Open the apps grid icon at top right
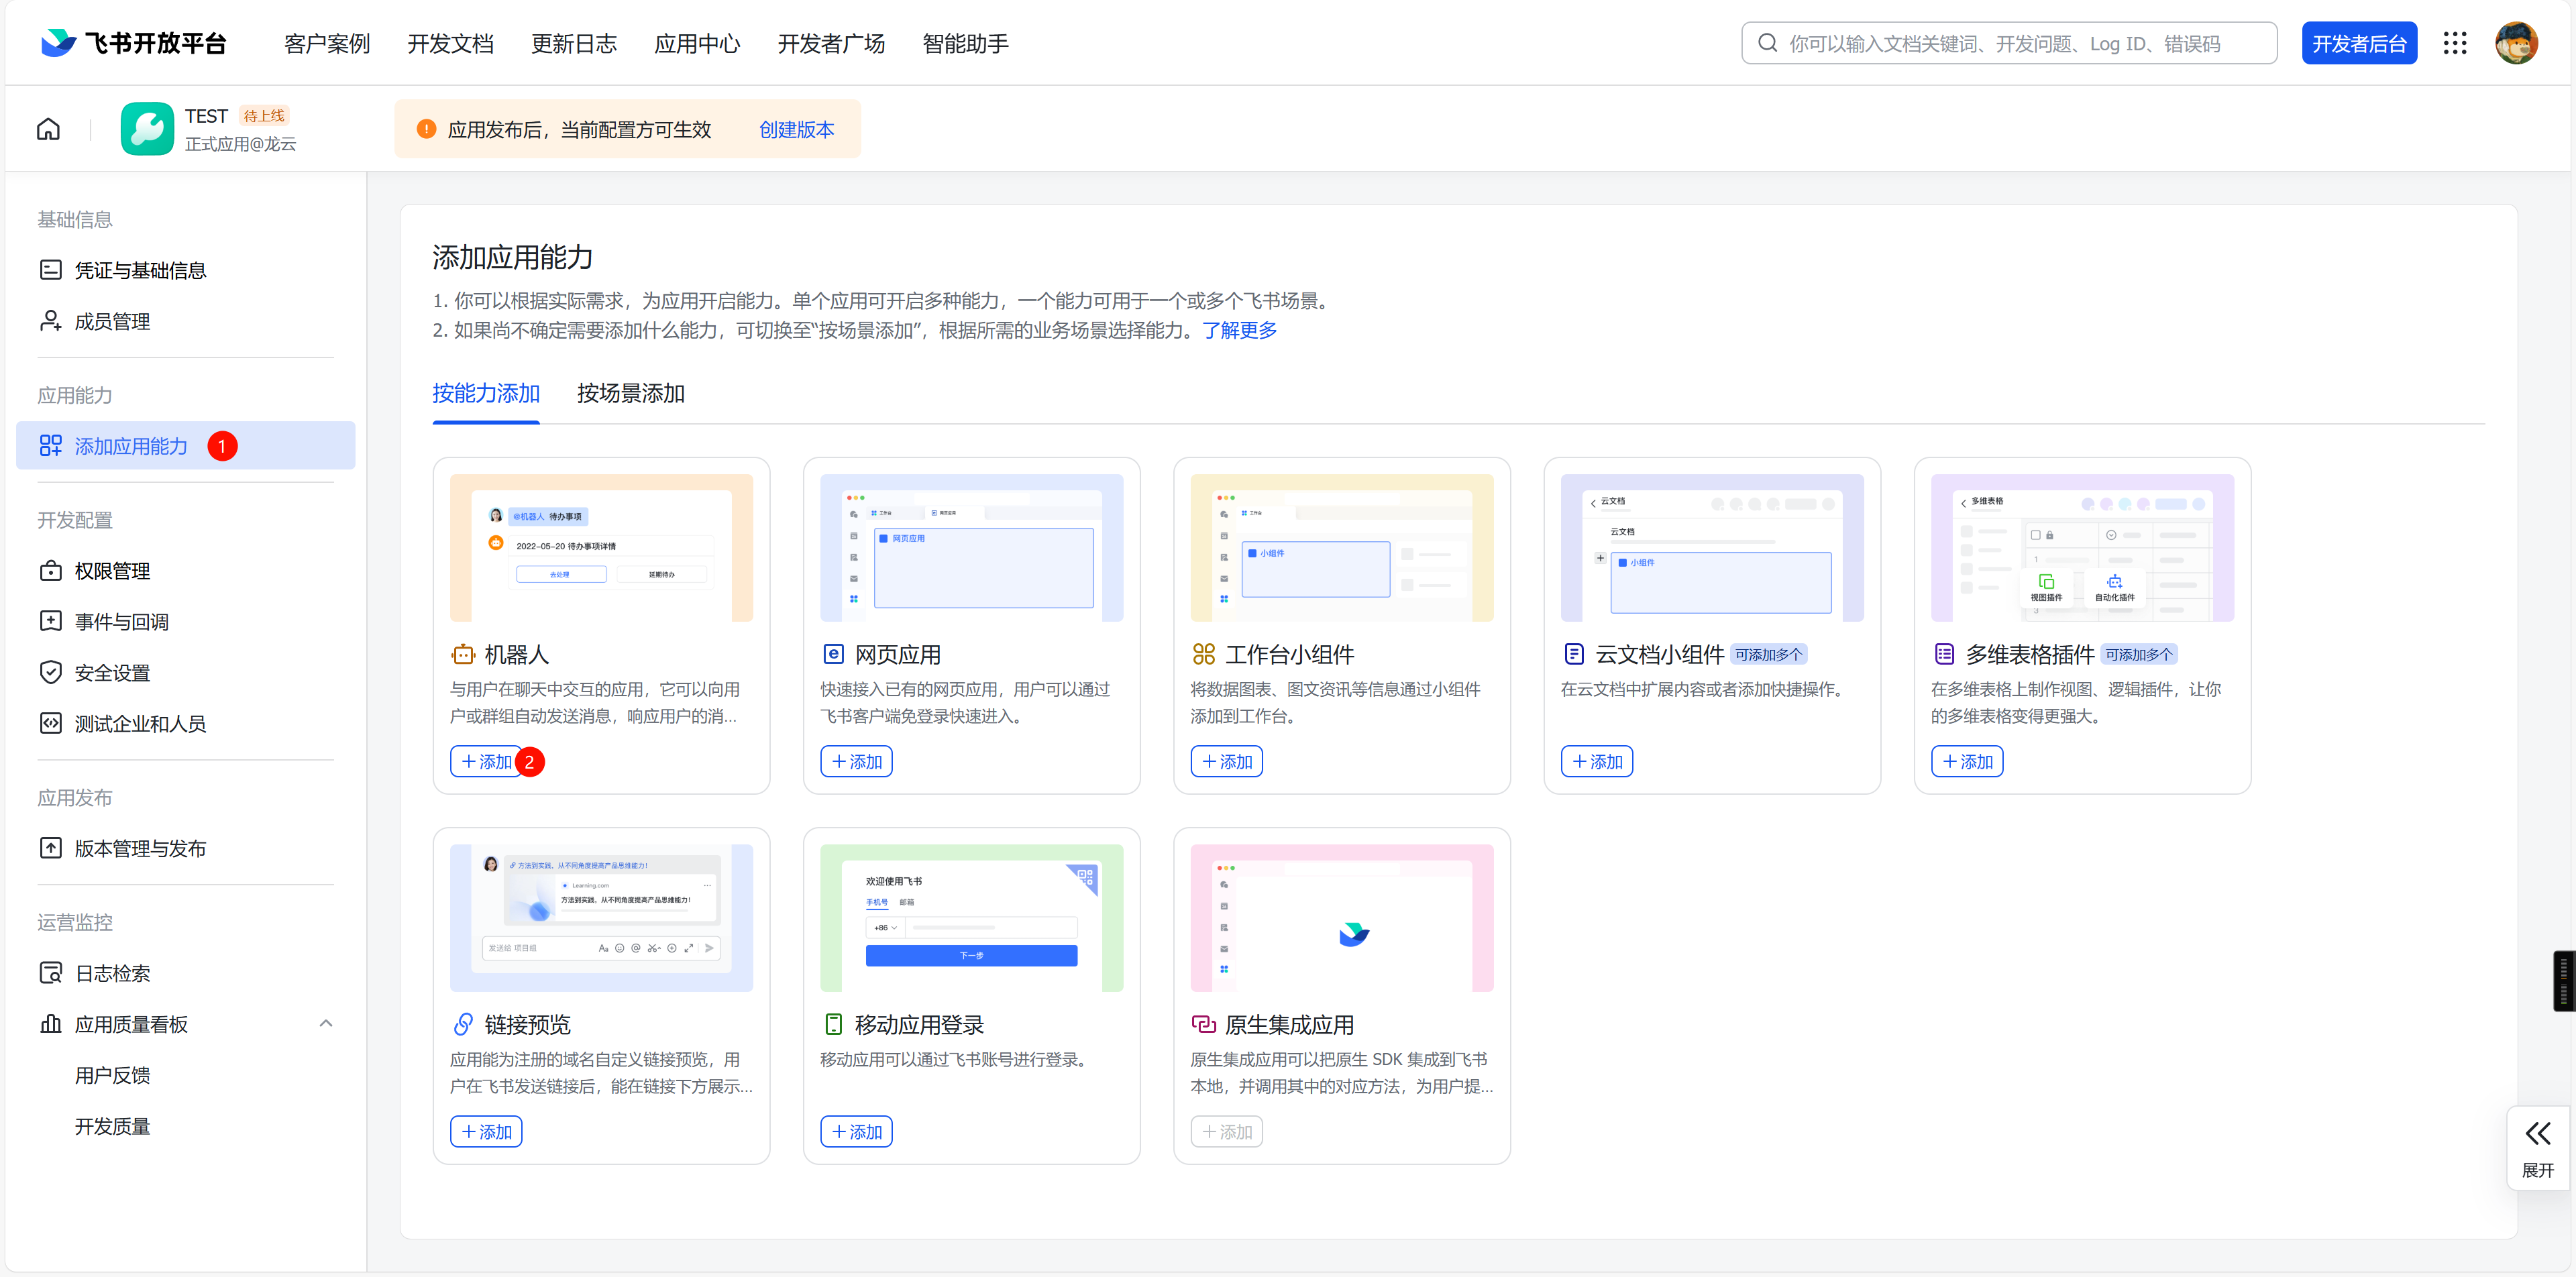 2455,43
